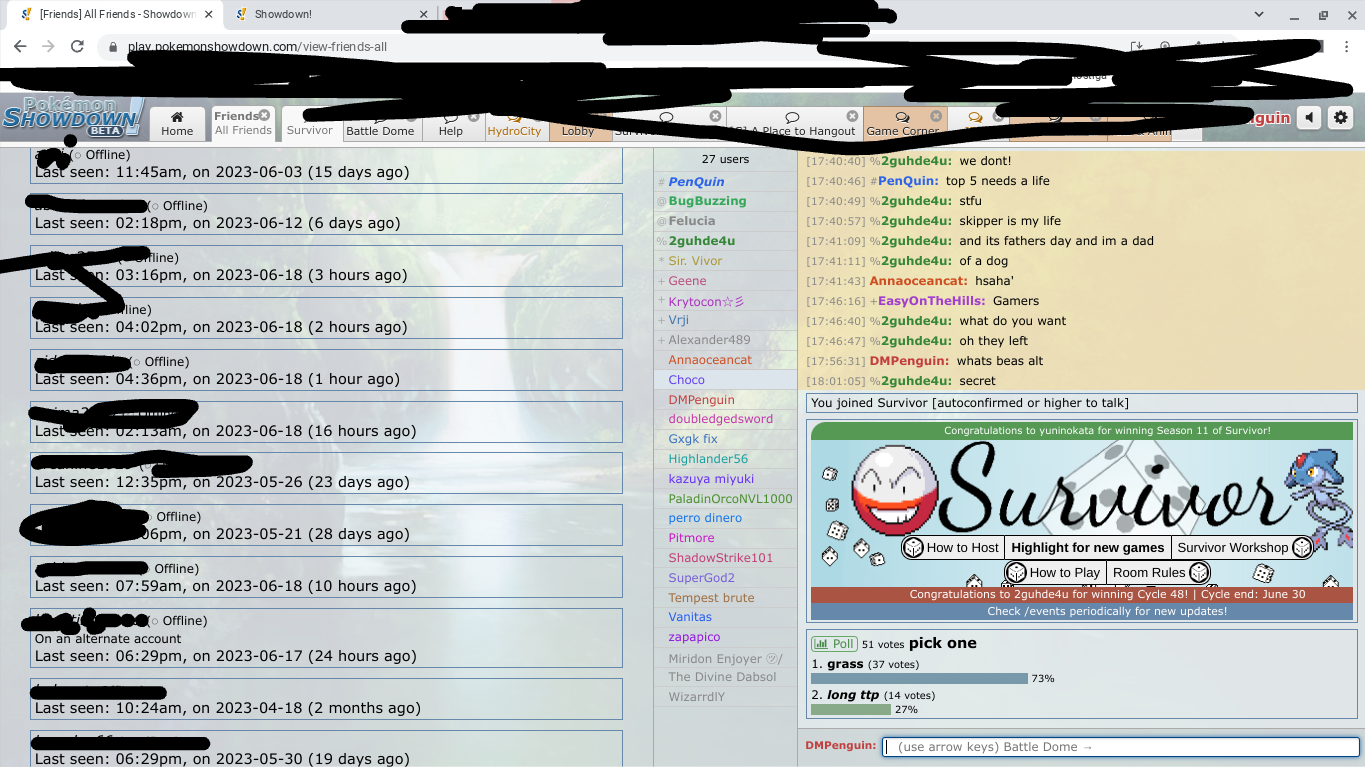The height and width of the screenshot is (767, 1365).
Task: Select ShadowStrike101 in the user list
Action: tap(720, 558)
